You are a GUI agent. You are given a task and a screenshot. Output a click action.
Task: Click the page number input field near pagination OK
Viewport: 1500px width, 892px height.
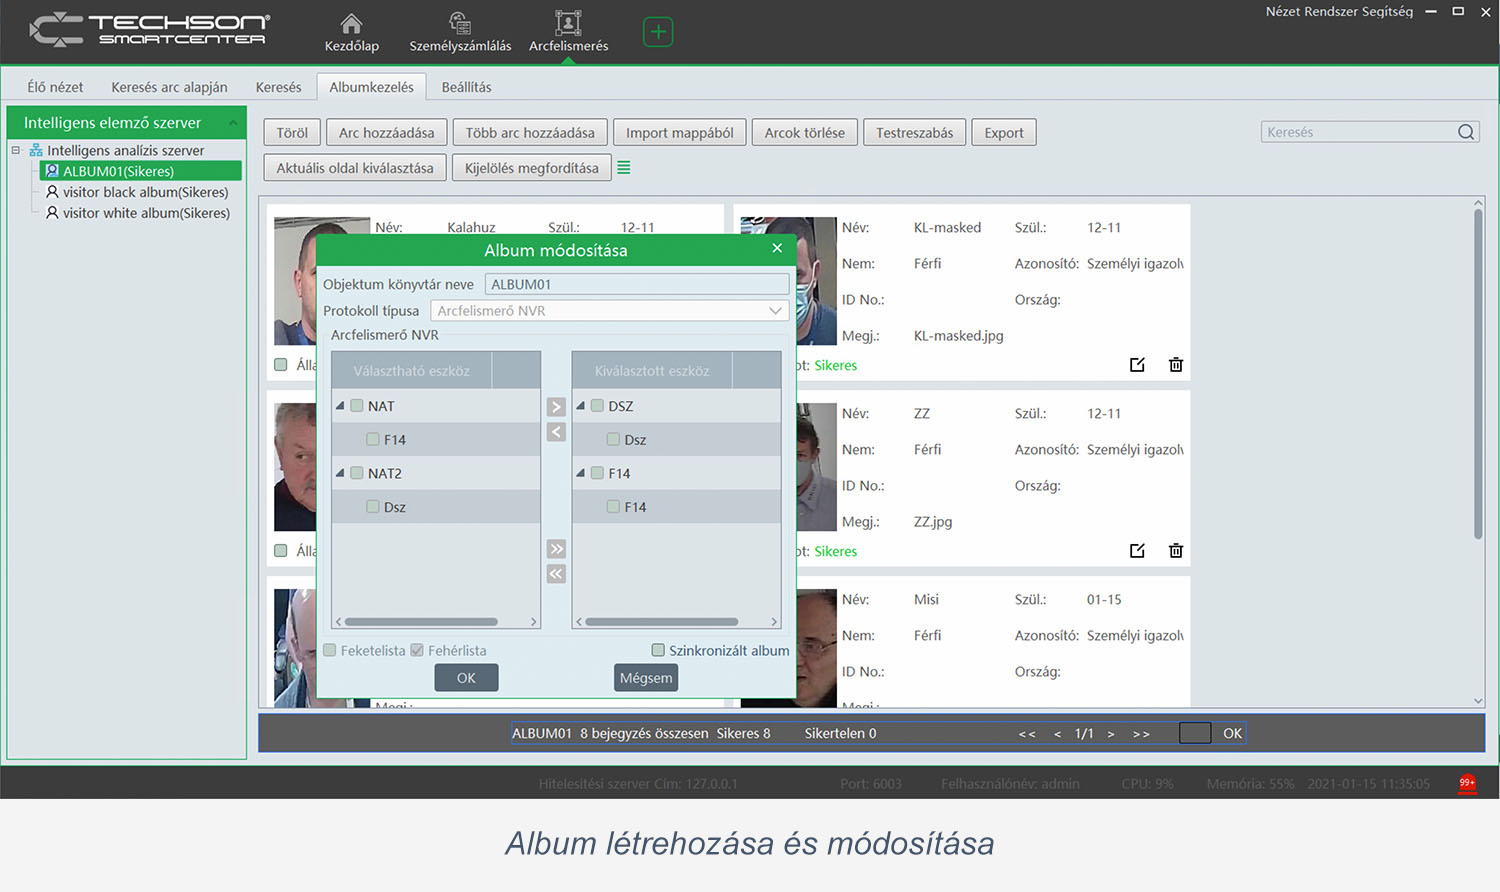pos(1195,733)
